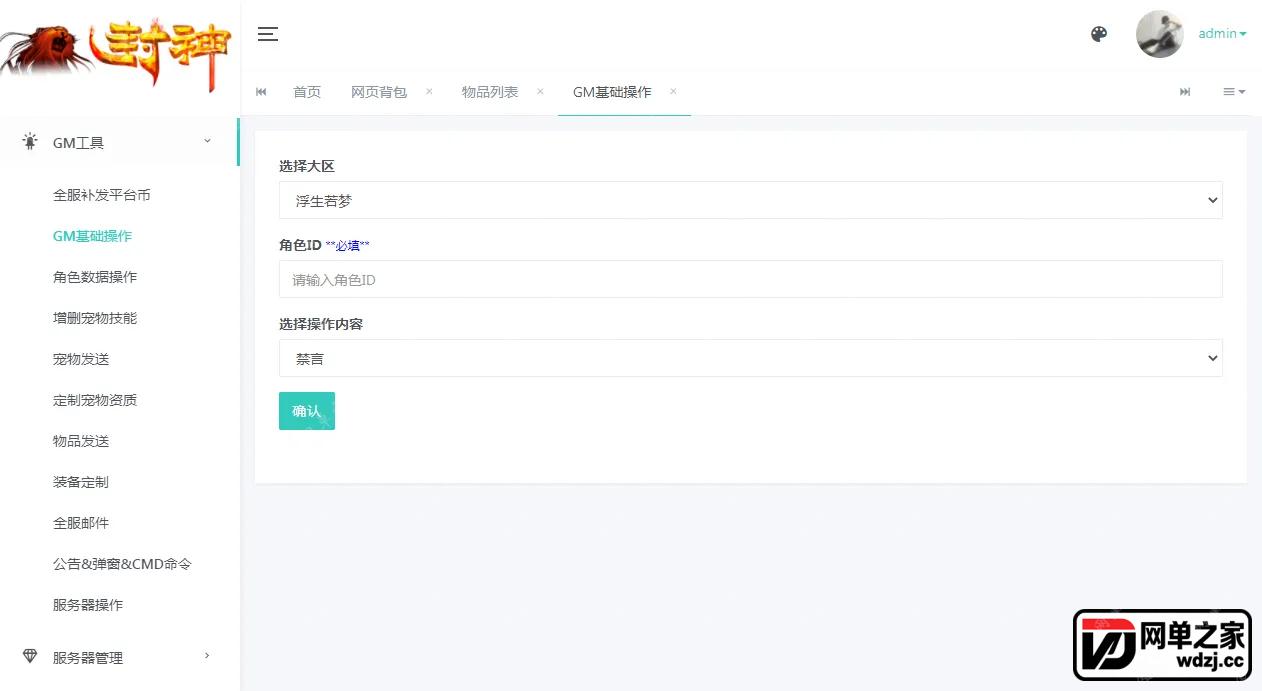
Task: Open 增删宠物技能 in sidebar
Action: pyautogui.click(x=95, y=318)
